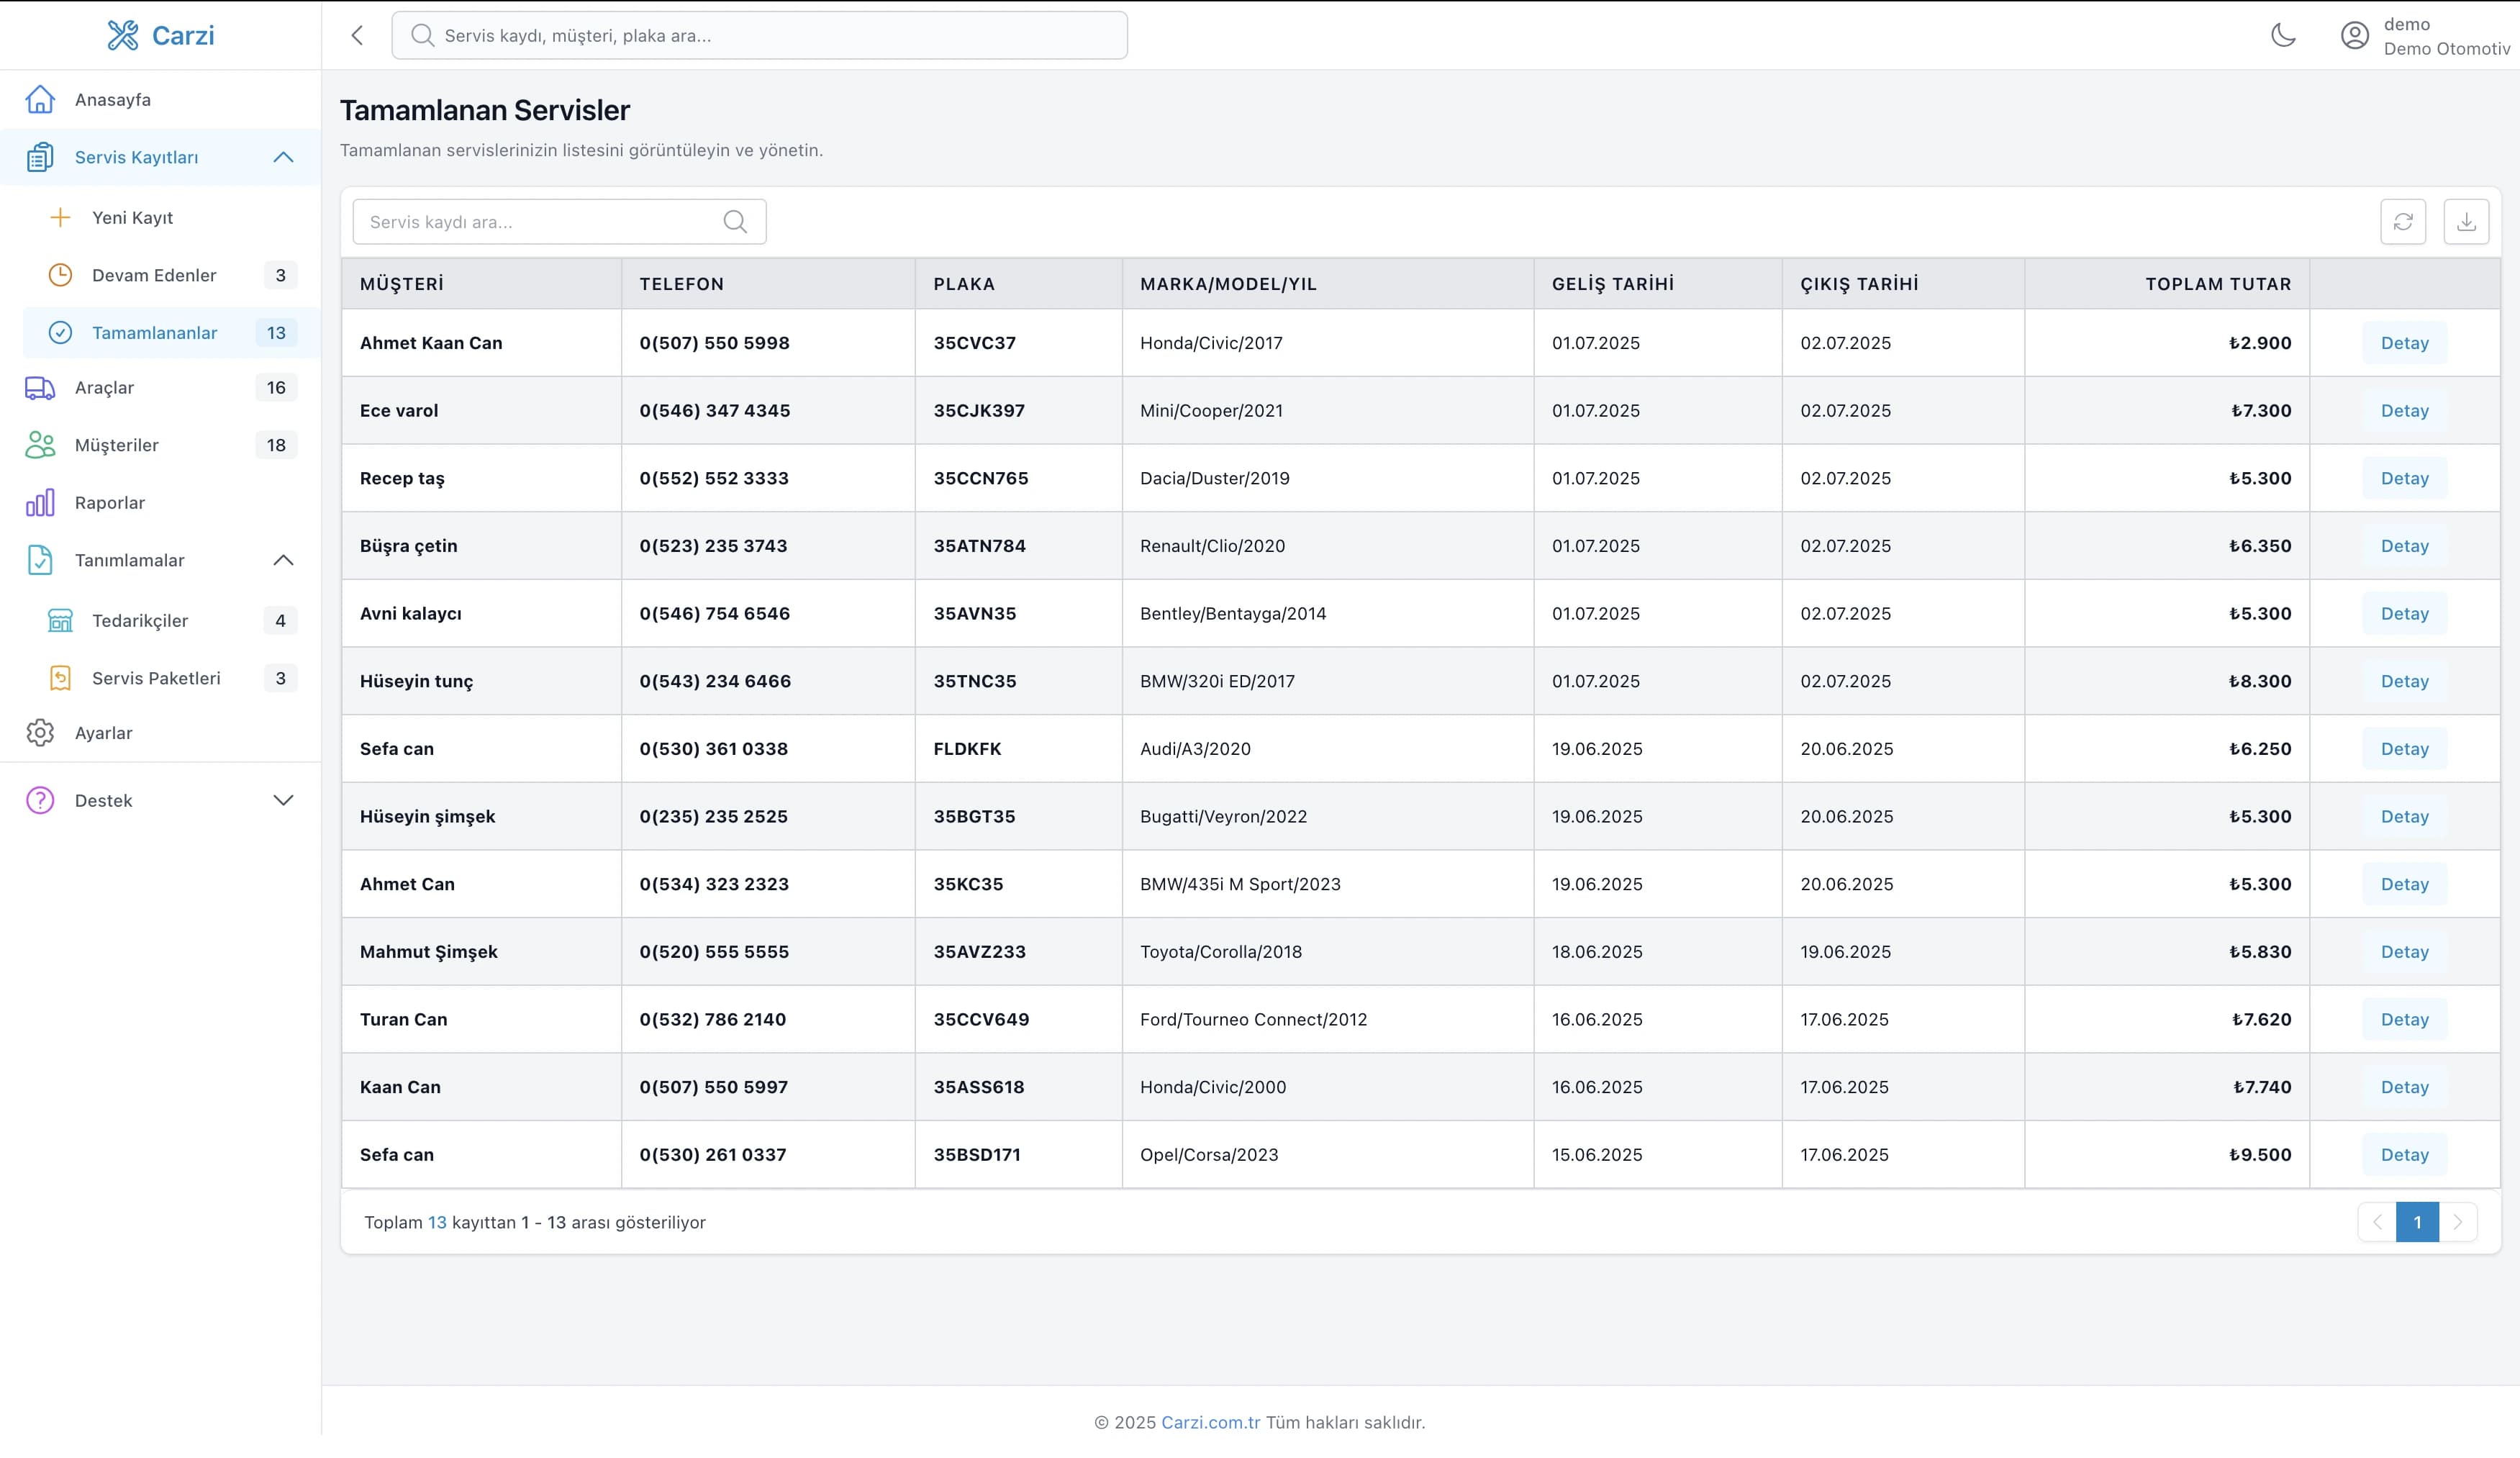This screenshot has height=1458, width=2520.
Task: Select page 1 in the pagination
Action: point(2417,1222)
